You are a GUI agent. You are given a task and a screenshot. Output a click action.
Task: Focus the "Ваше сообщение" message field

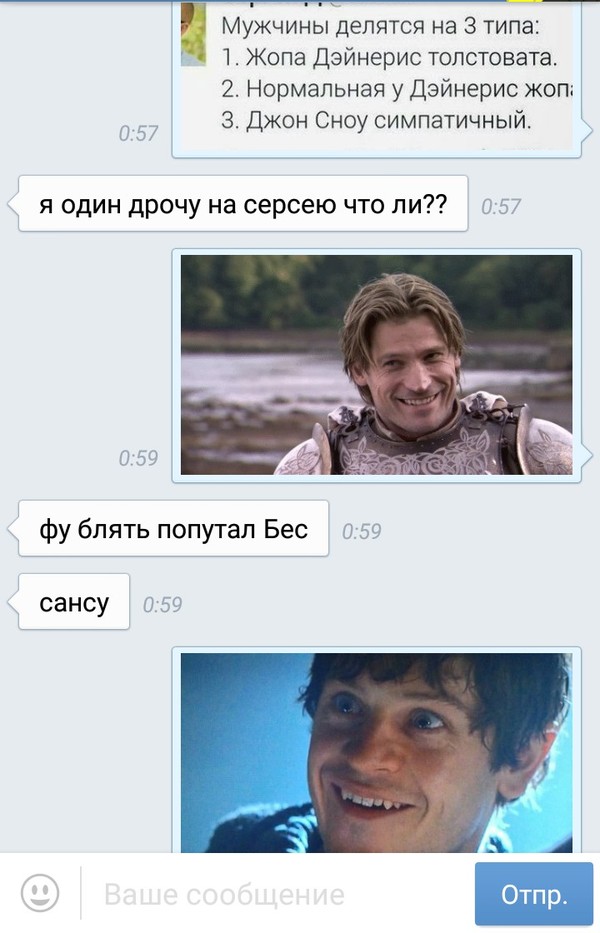click(276, 894)
